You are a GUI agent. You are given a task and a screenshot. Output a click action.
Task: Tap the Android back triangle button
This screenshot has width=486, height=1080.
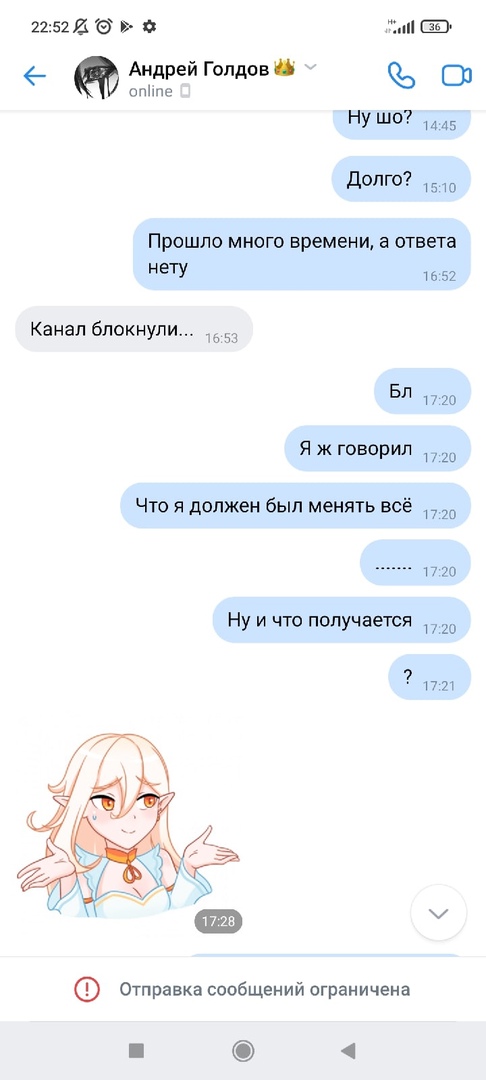(348, 1050)
